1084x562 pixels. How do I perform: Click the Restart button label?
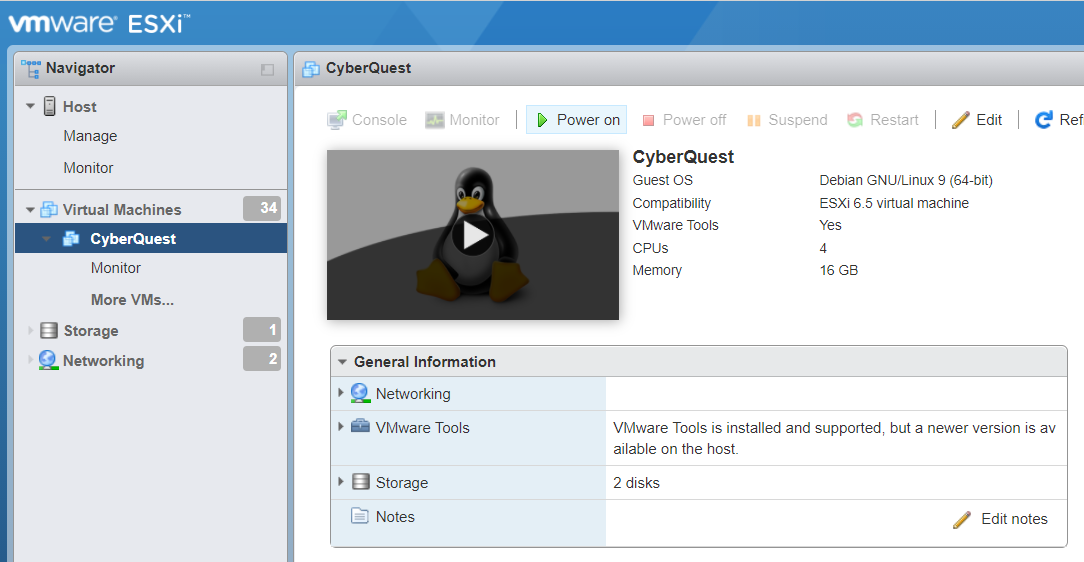click(894, 120)
